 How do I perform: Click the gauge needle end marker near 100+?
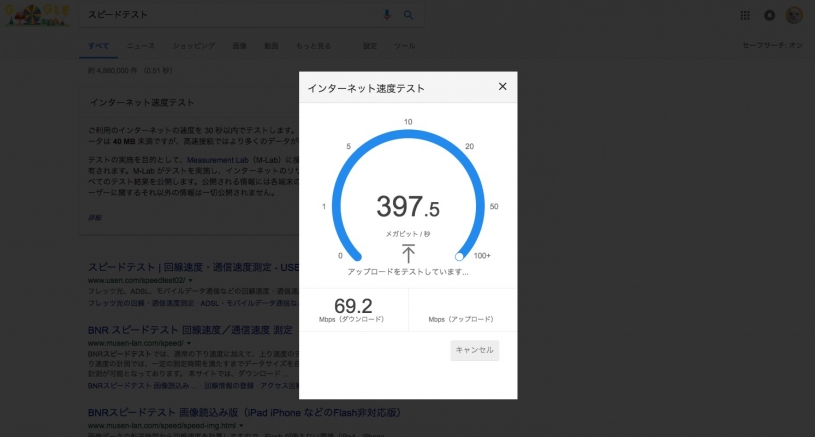coord(459,256)
